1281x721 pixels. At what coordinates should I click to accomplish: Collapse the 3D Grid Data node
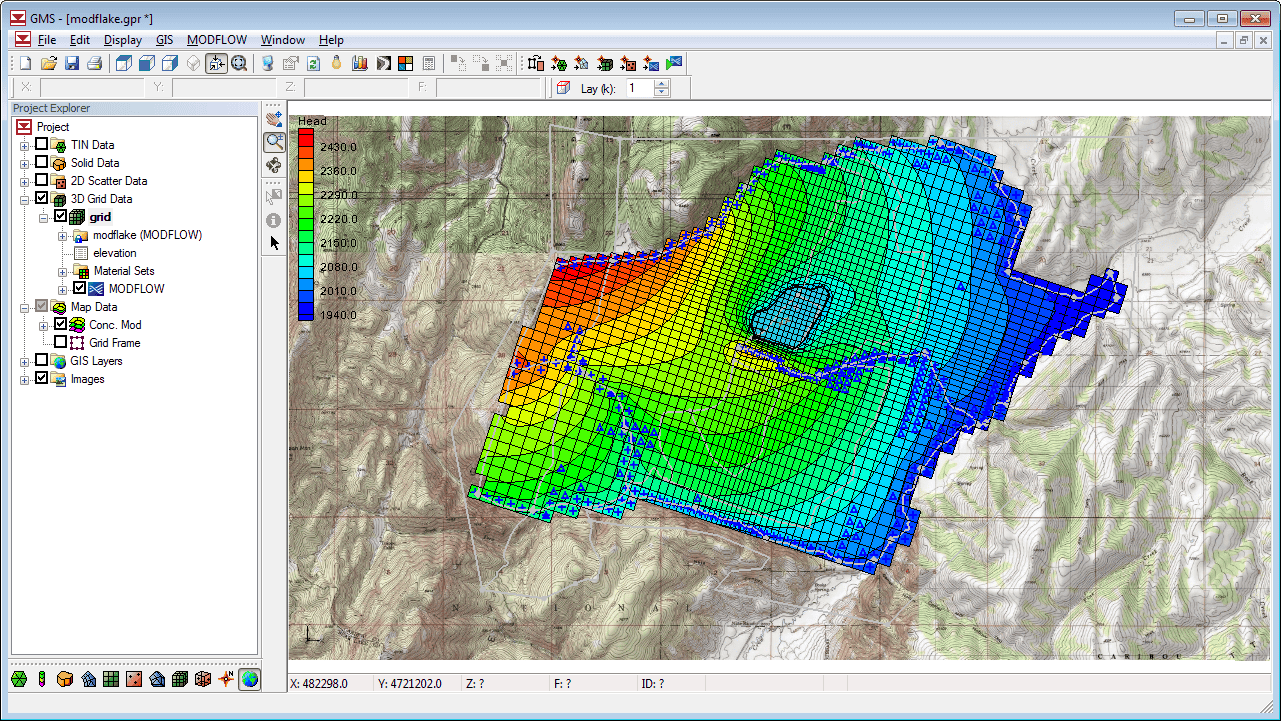(x=25, y=199)
